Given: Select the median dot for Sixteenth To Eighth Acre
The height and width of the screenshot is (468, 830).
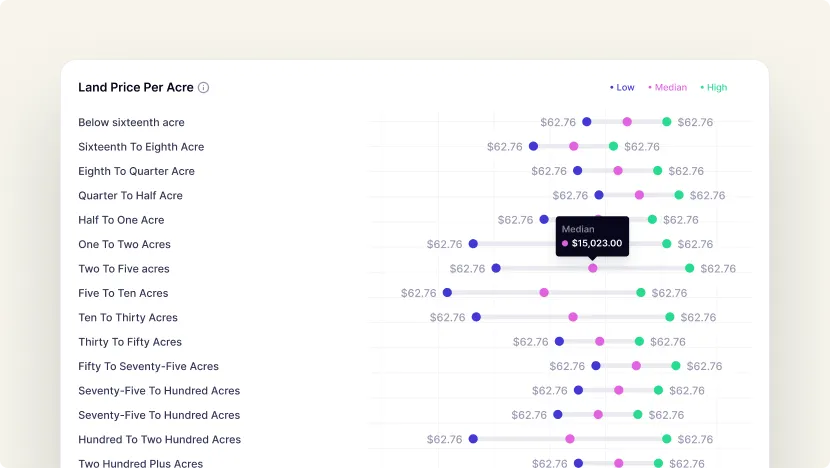Looking at the screenshot, I should coord(574,146).
